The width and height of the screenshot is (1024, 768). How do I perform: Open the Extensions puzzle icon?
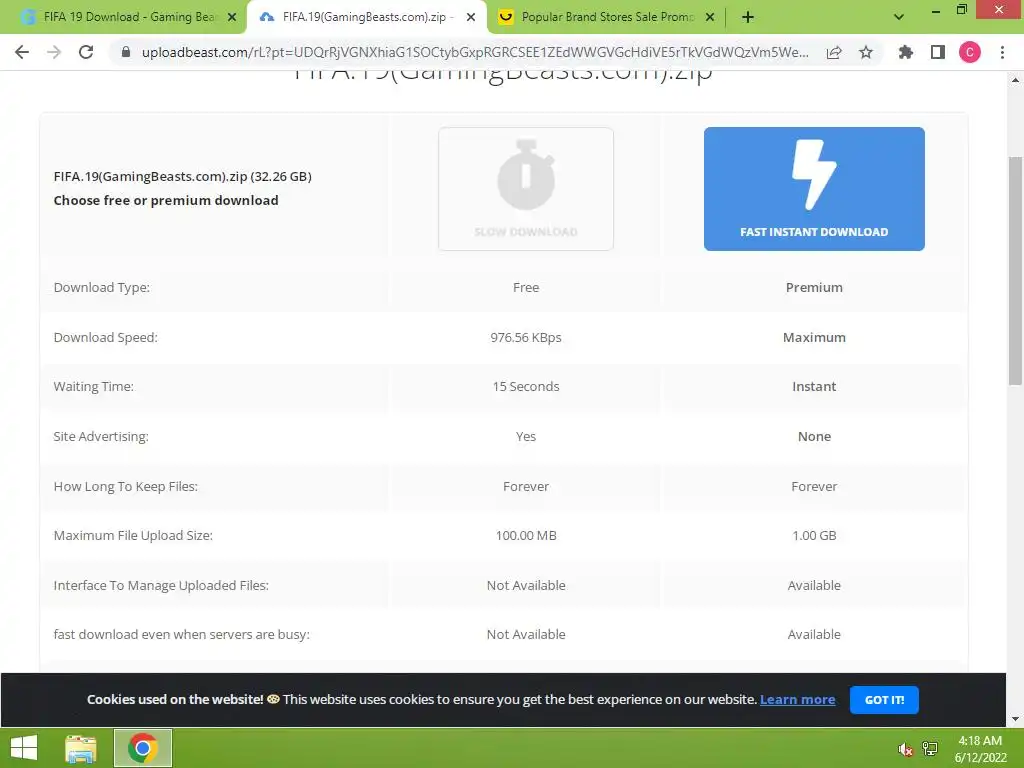pyautogui.click(x=906, y=52)
